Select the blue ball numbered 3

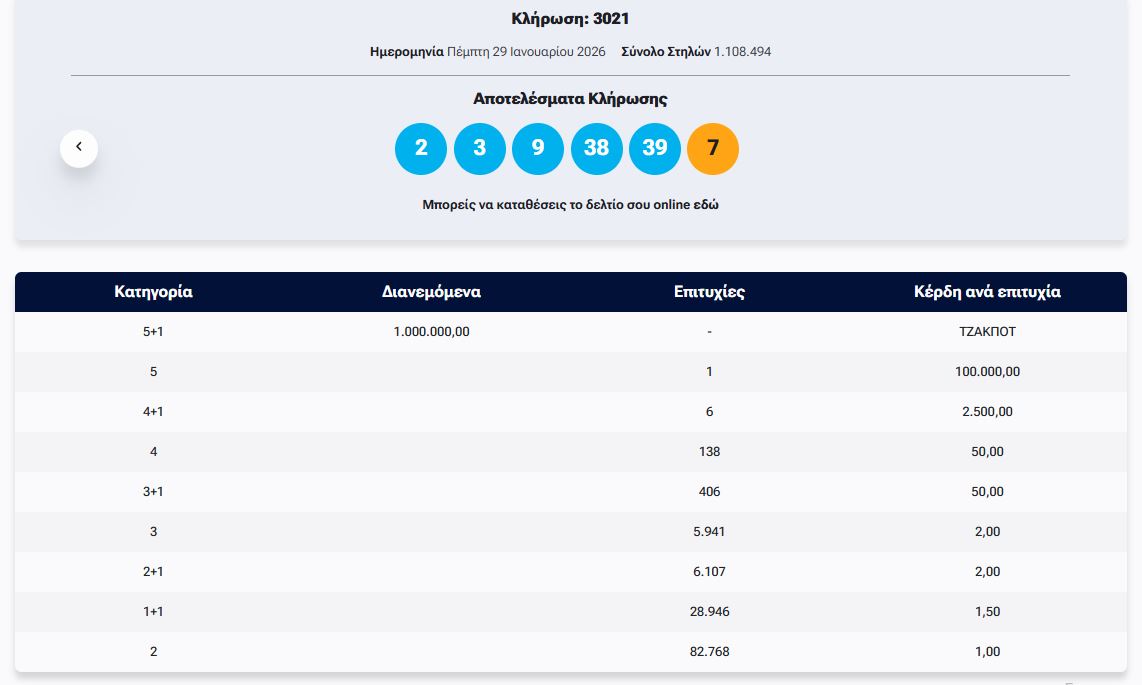479,148
